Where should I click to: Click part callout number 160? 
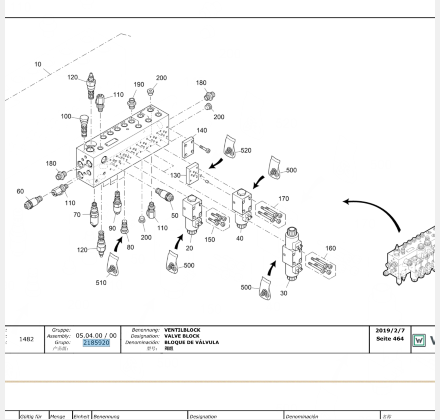330,248
